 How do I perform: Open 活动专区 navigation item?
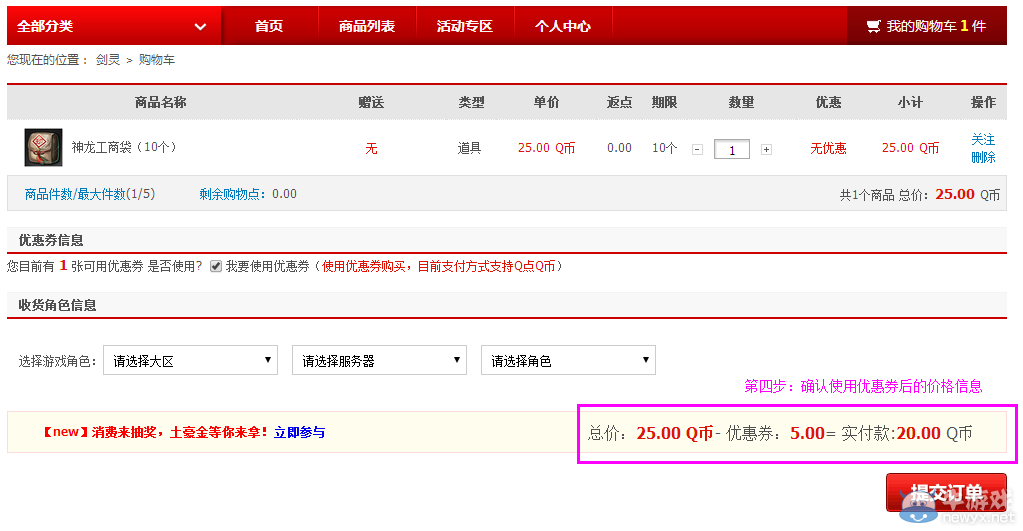pos(465,26)
